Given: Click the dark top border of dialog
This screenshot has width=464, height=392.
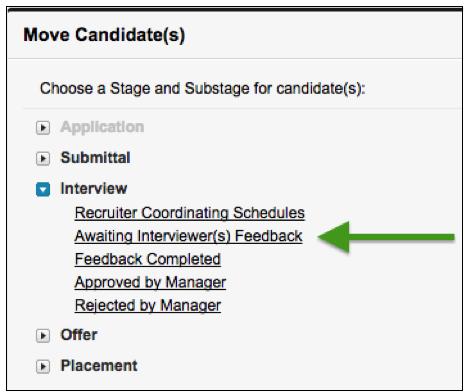Looking at the screenshot, I should (235, 9).
